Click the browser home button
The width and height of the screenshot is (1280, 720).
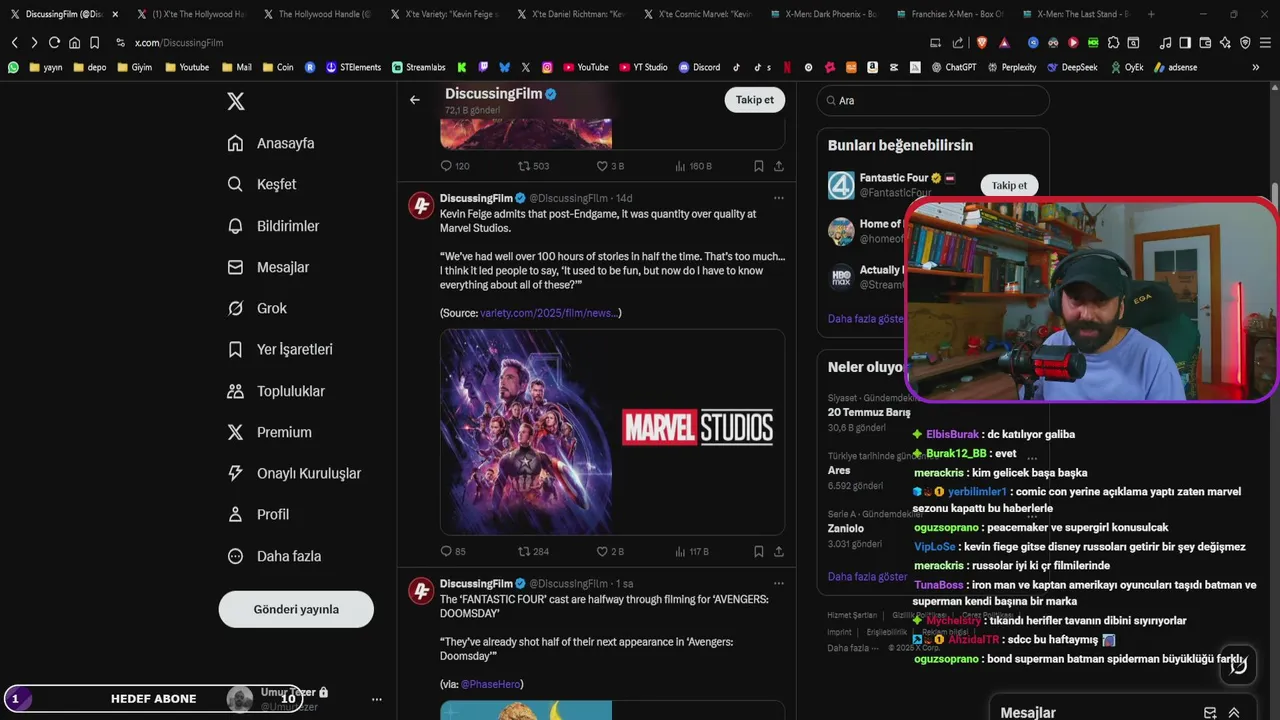[x=74, y=43]
